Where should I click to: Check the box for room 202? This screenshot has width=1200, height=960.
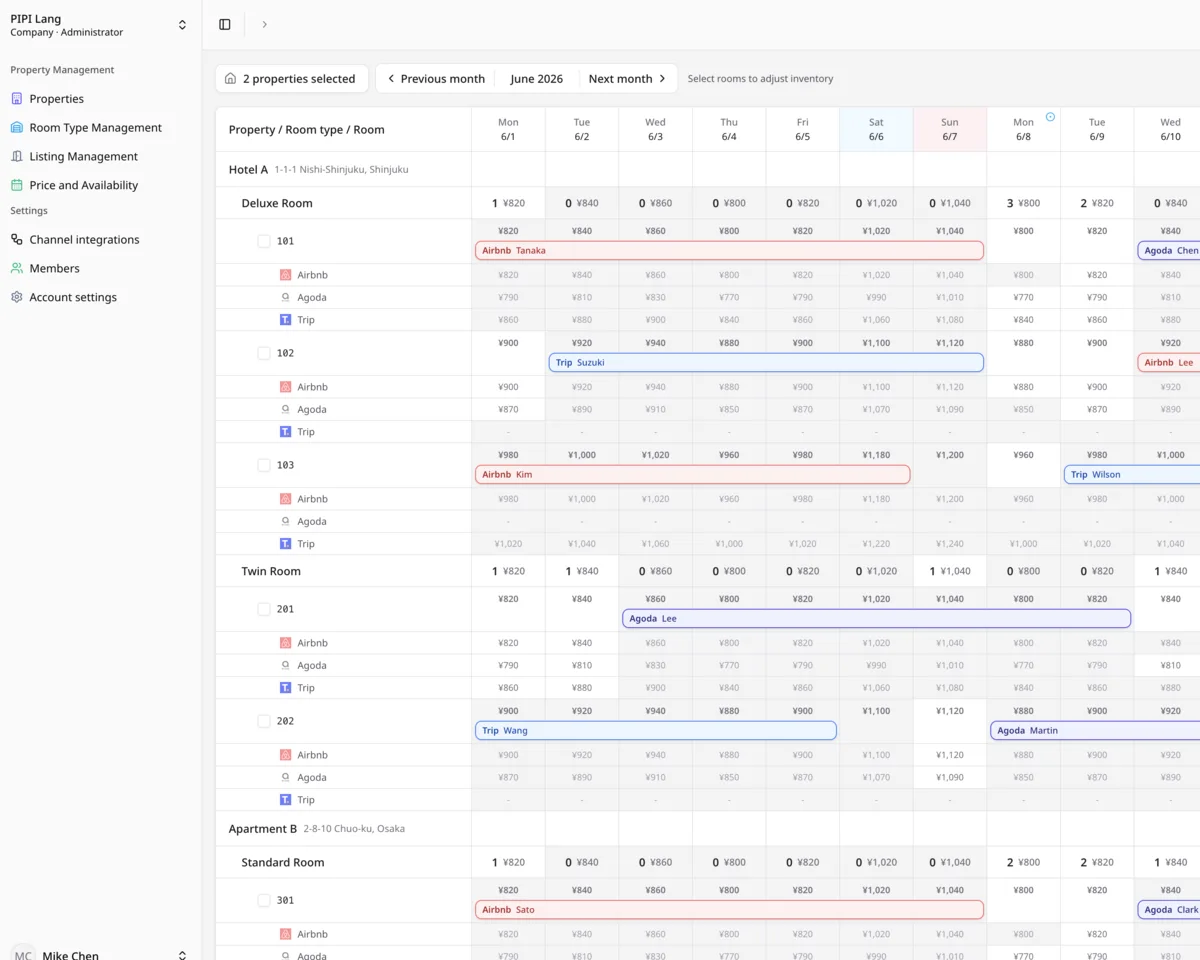click(264, 721)
